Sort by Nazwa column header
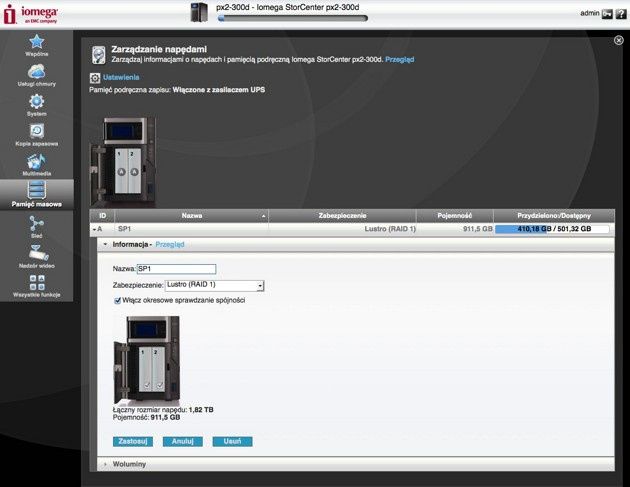Screen dimensions: 630x487 pyautogui.click(x=192, y=216)
